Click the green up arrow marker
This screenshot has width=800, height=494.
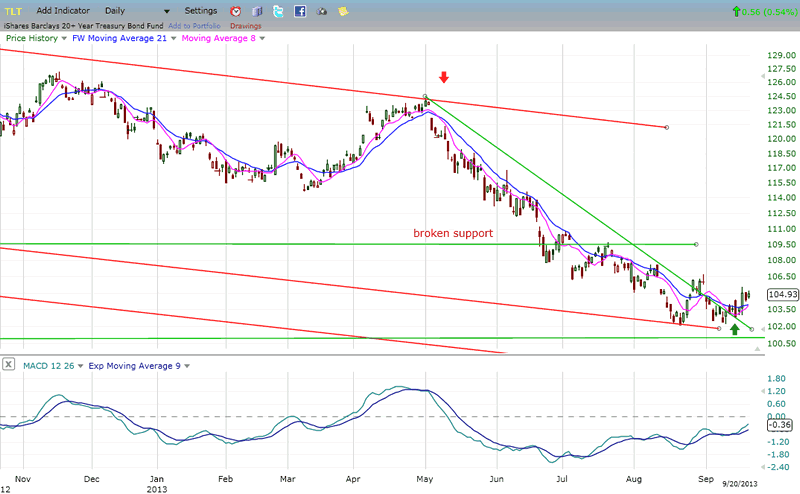click(x=735, y=328)
